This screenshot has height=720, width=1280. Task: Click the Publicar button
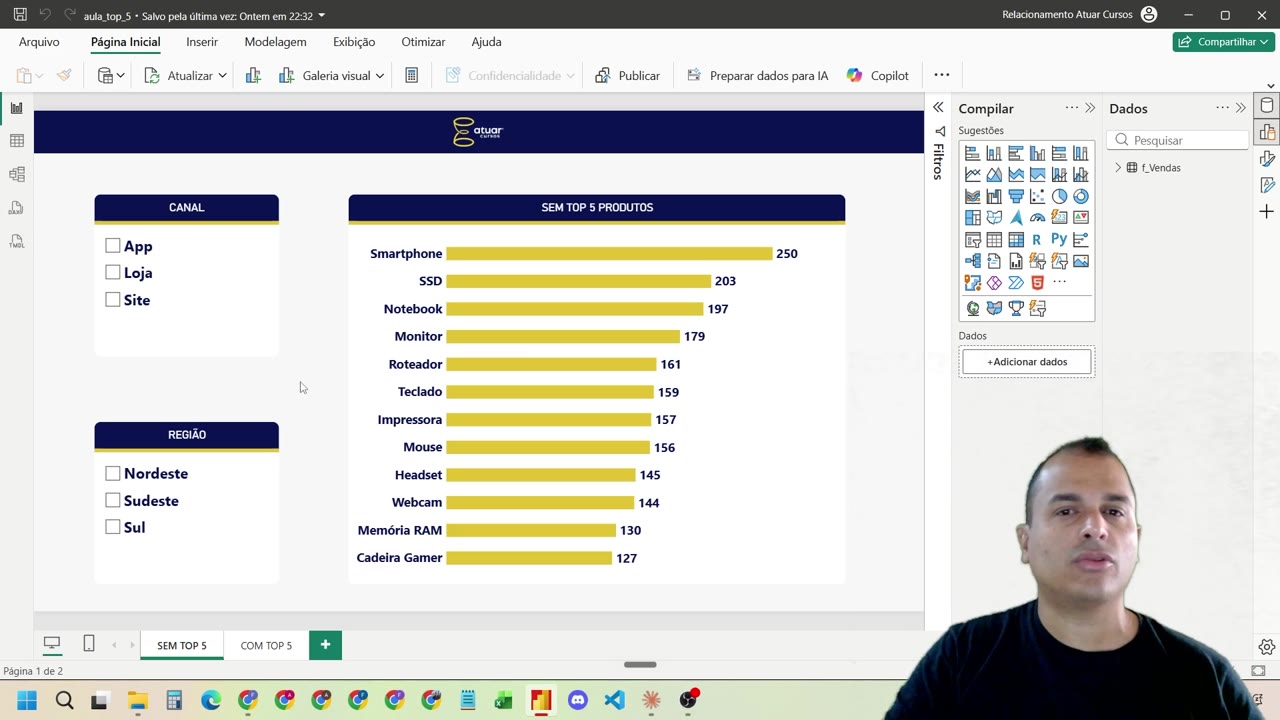627,75
